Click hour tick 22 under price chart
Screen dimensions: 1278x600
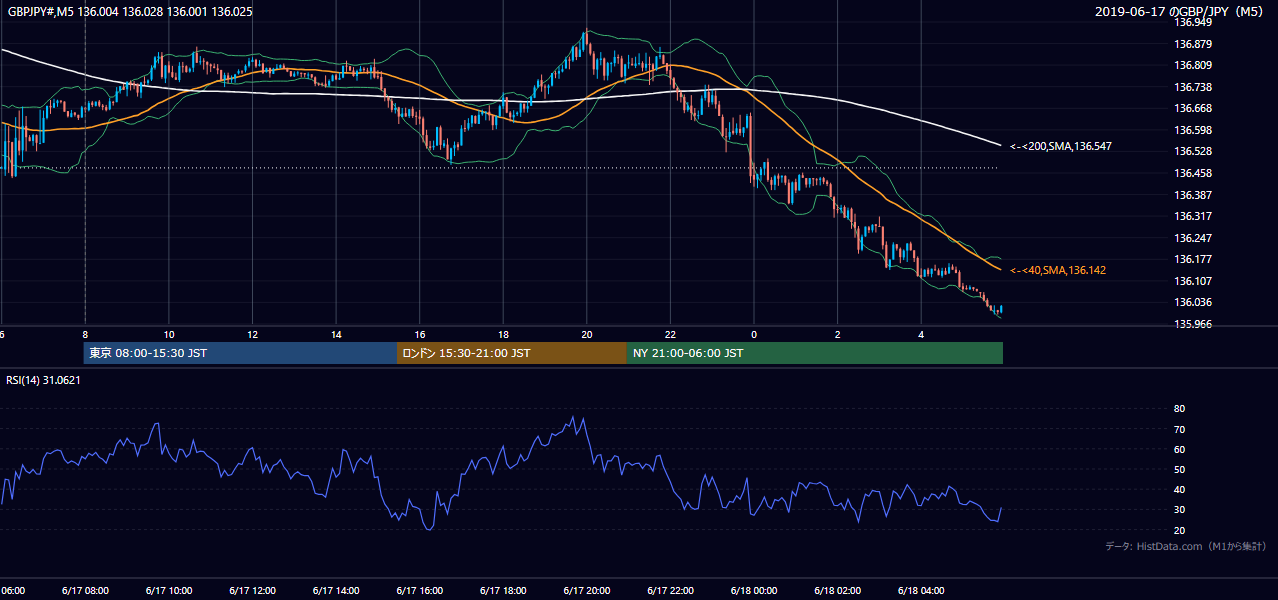[671, 335]
